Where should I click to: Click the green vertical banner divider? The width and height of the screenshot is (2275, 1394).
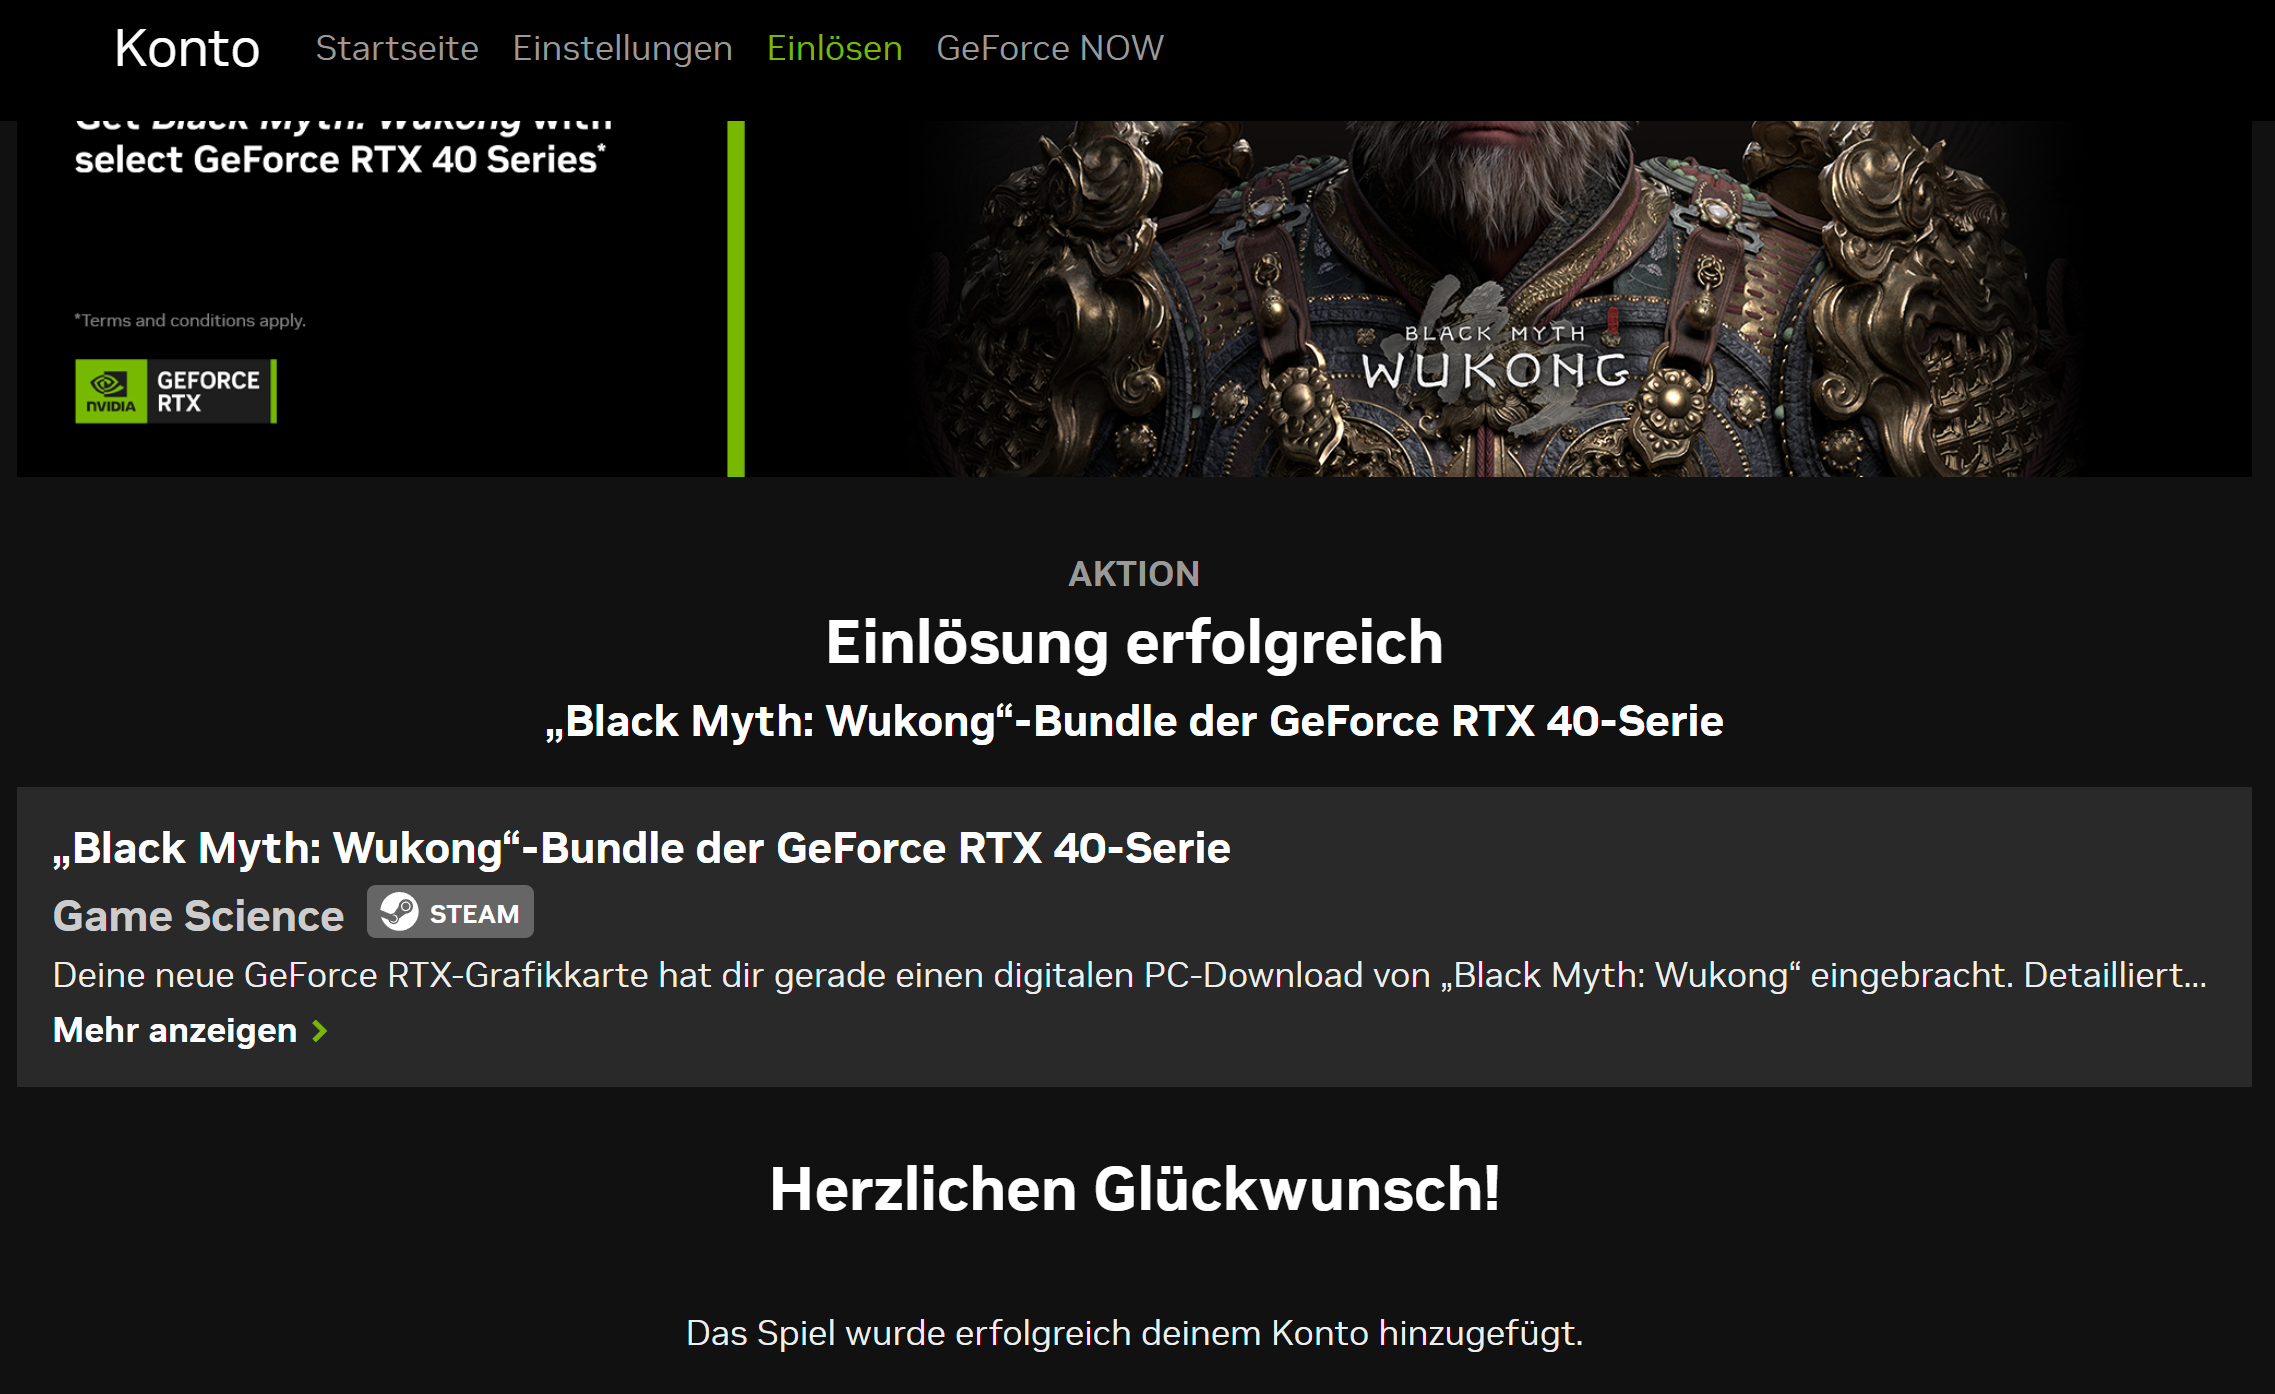tap(736, 298)
